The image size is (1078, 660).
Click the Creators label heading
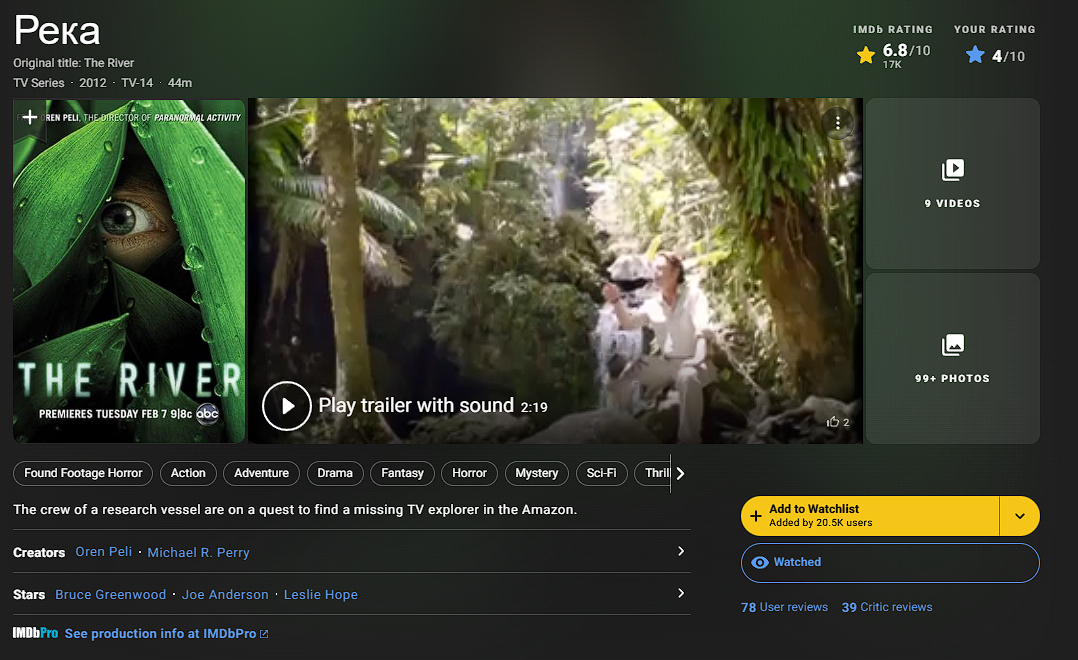click(39, 553)
